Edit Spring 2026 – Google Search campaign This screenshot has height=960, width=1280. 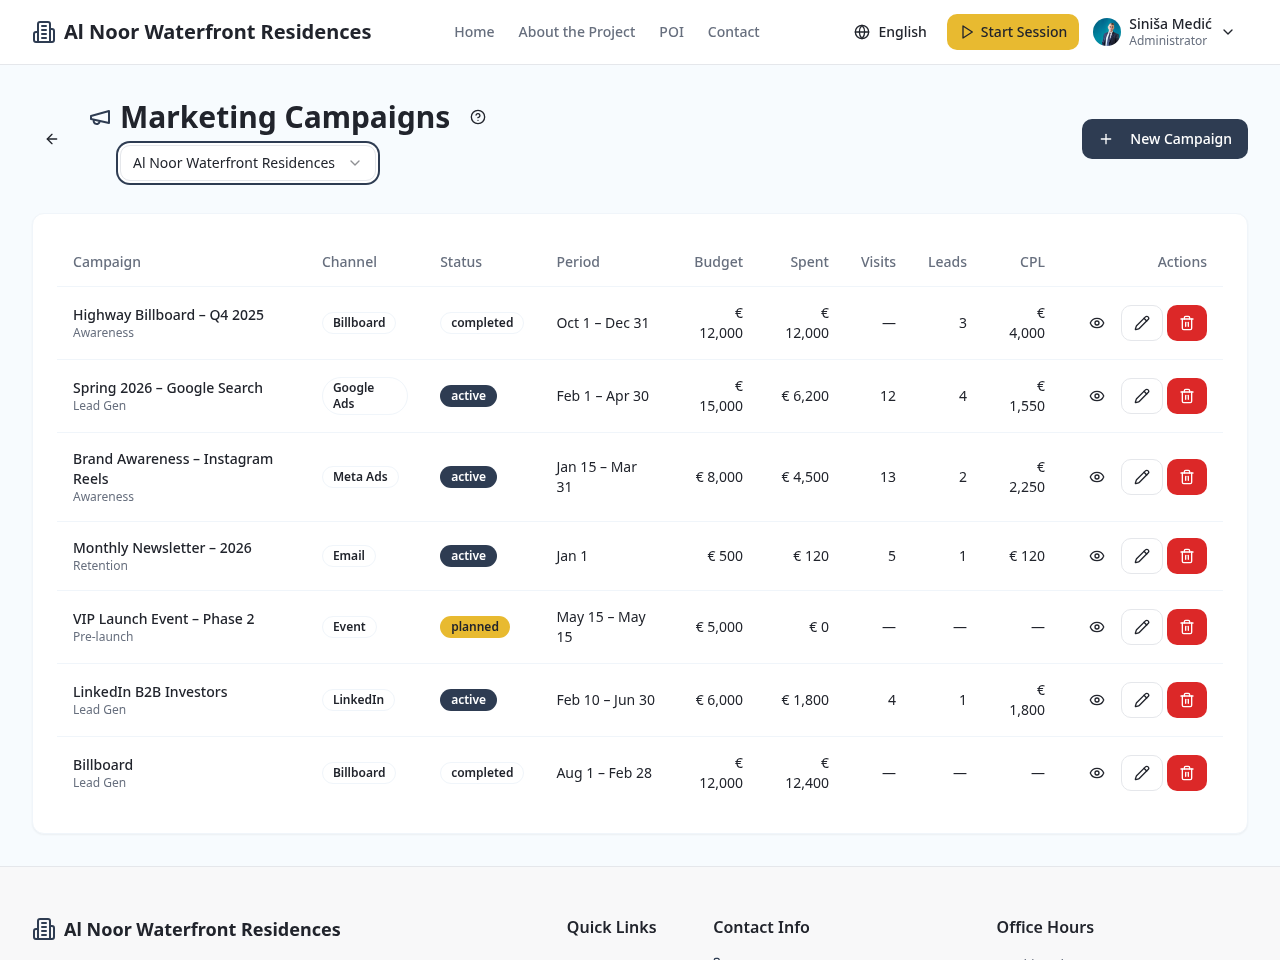tap(1142, 396)
